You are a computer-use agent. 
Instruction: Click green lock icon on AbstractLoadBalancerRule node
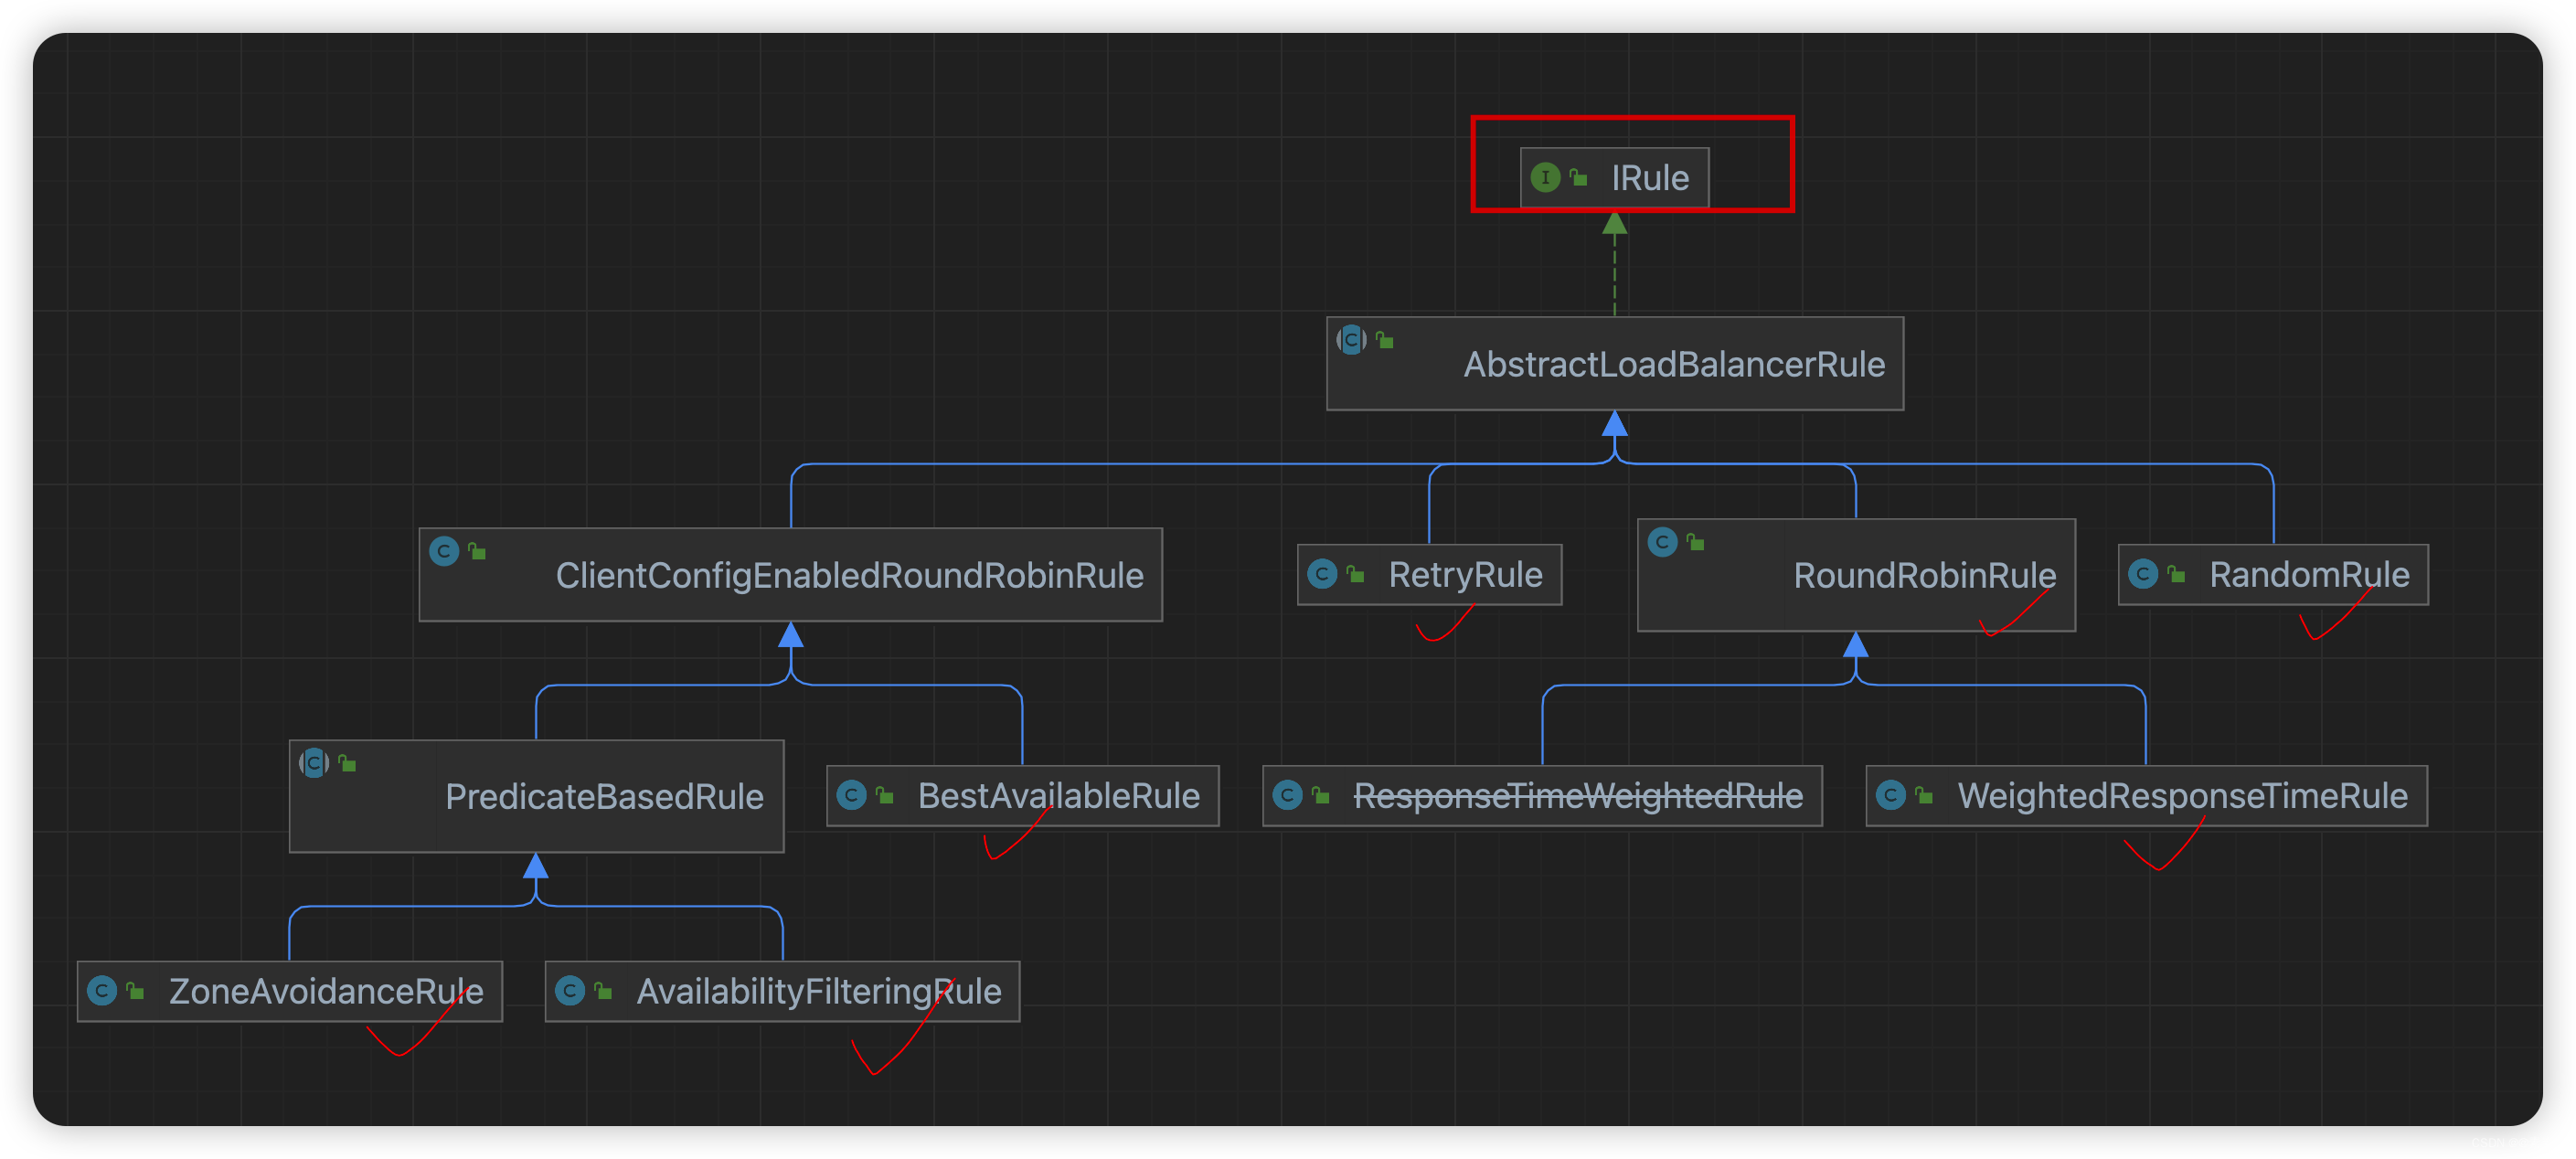tap(1384, 340)
